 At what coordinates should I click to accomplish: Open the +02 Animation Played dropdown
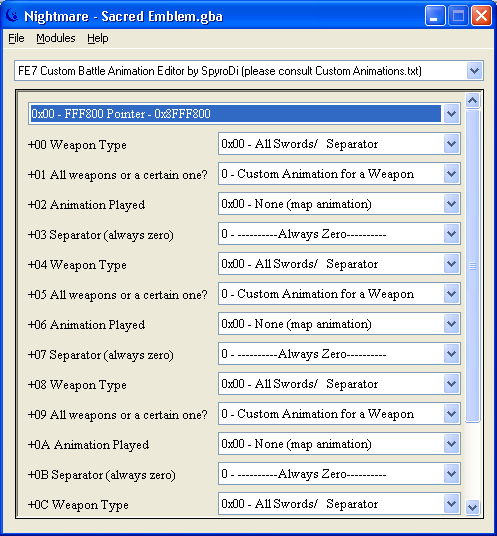pyautogui.click(x=451, y=204)
